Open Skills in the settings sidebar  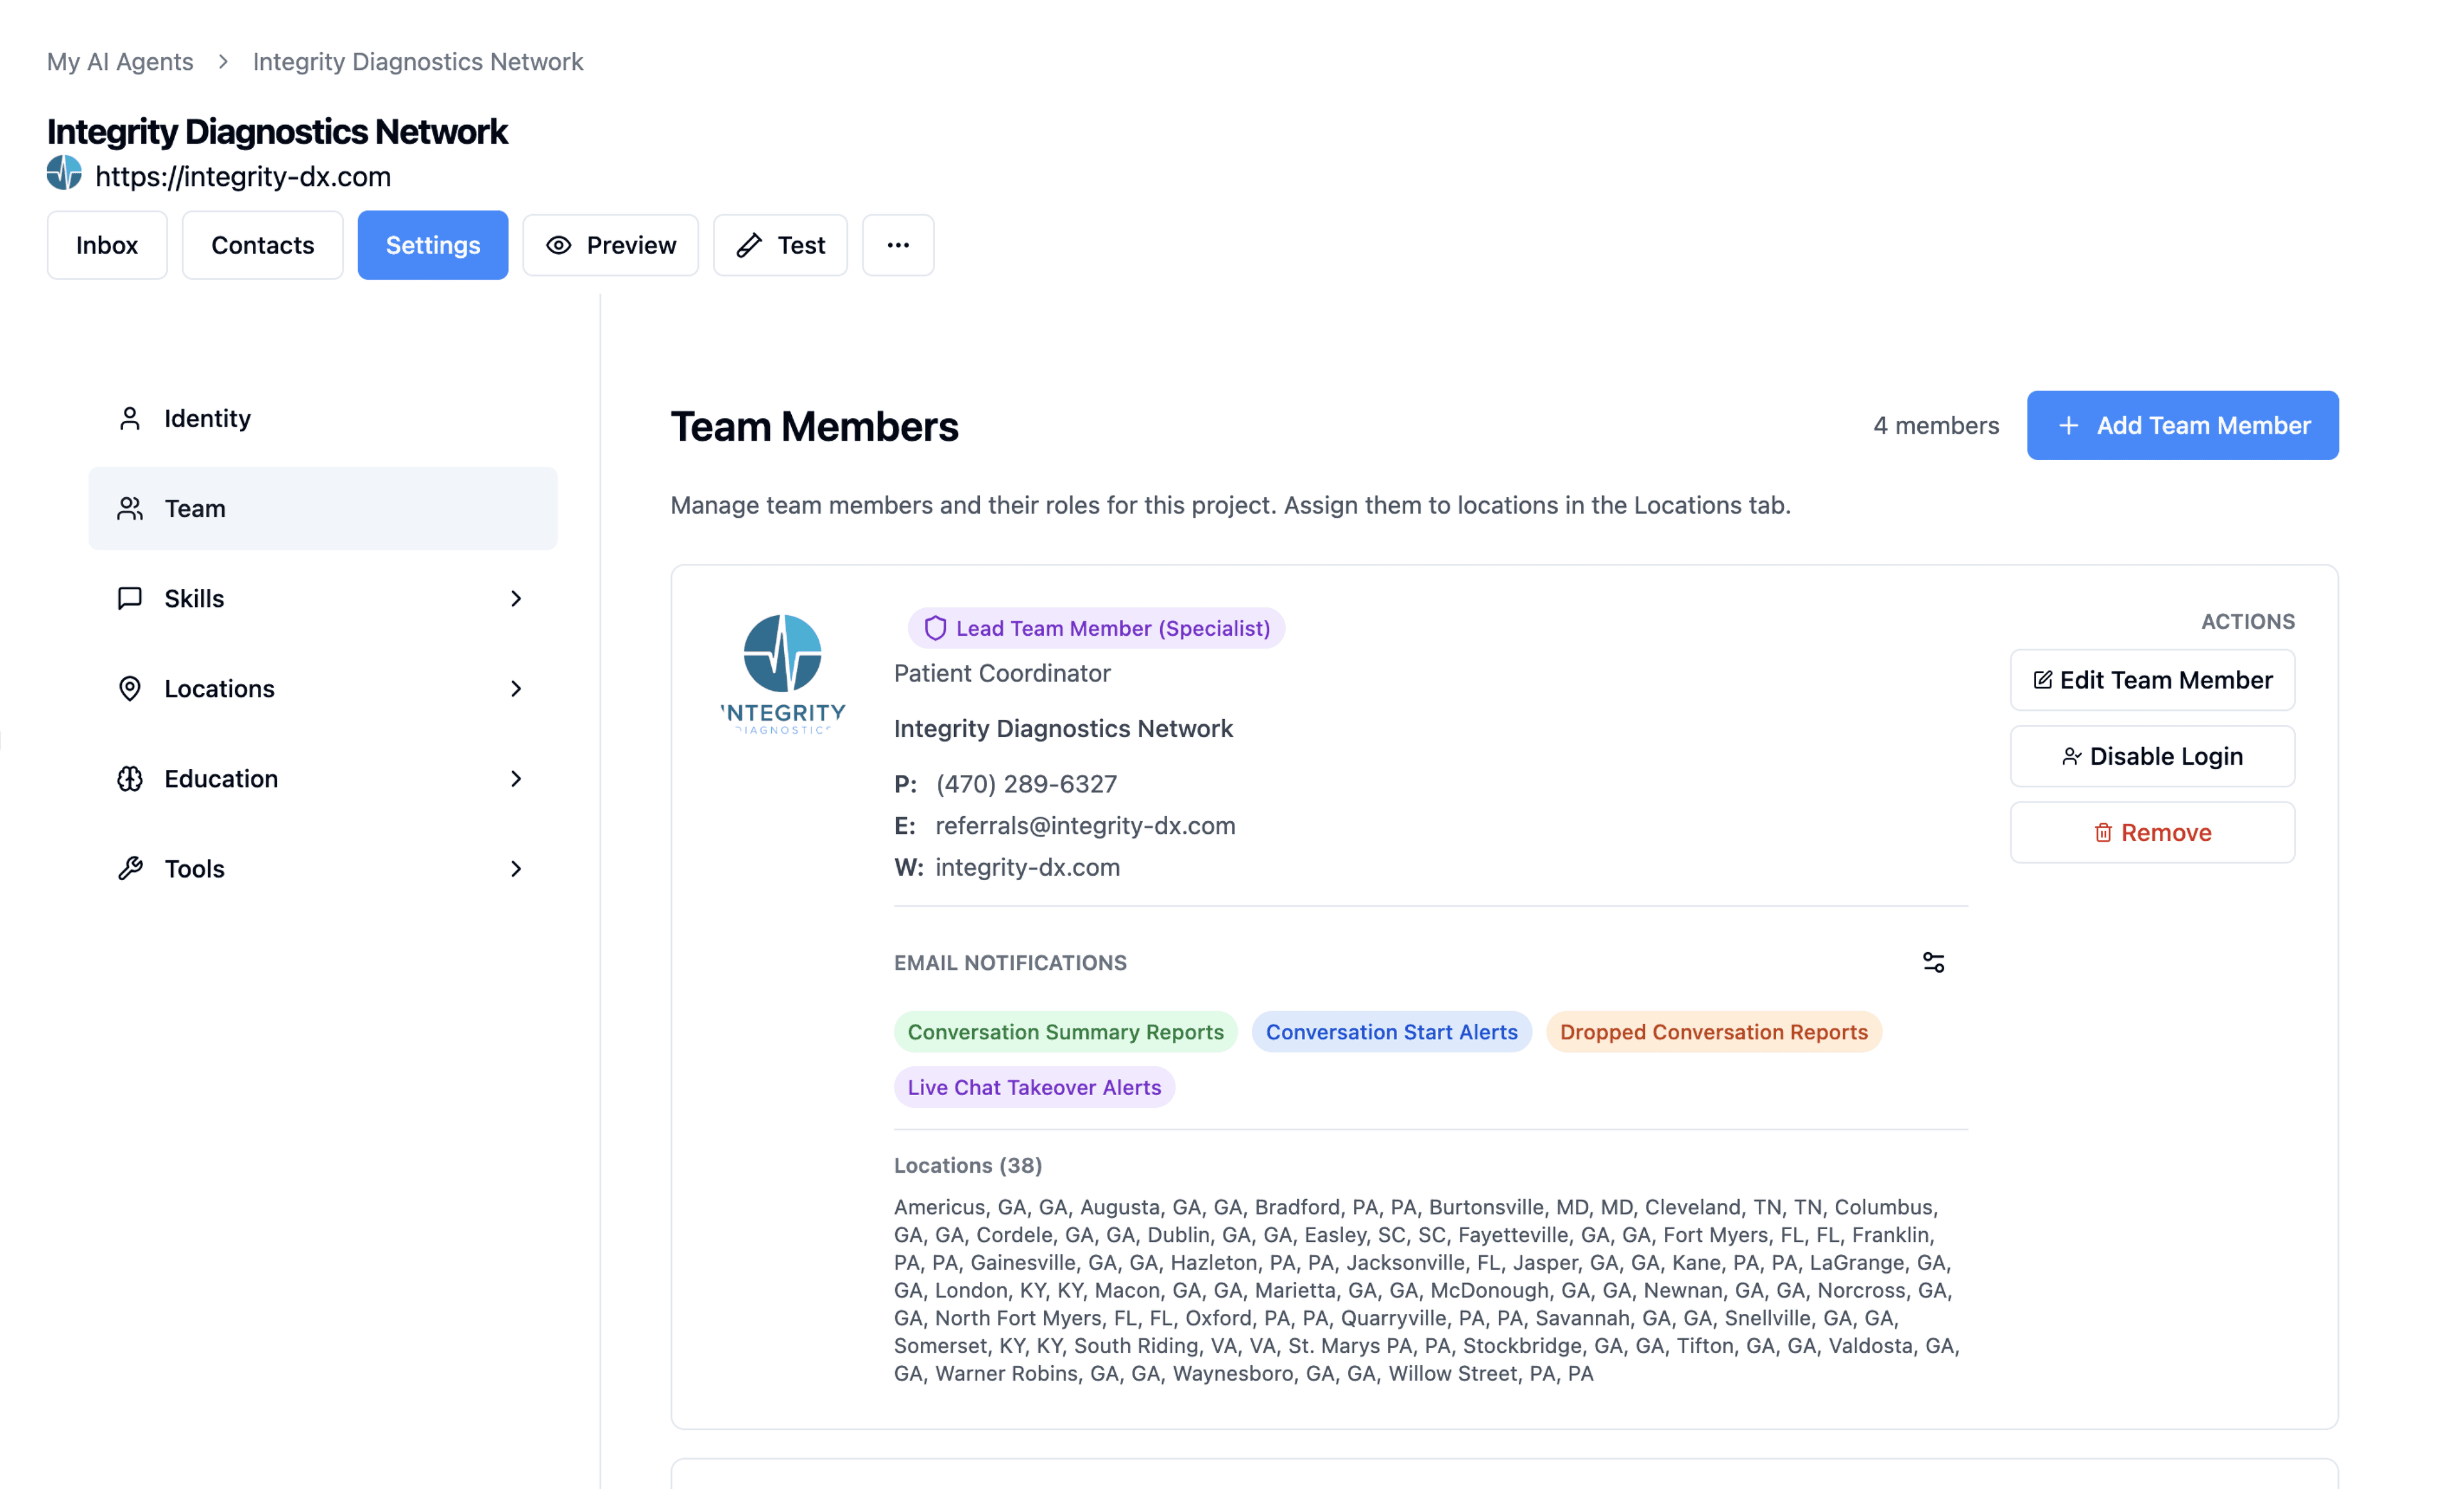(323, 598)
